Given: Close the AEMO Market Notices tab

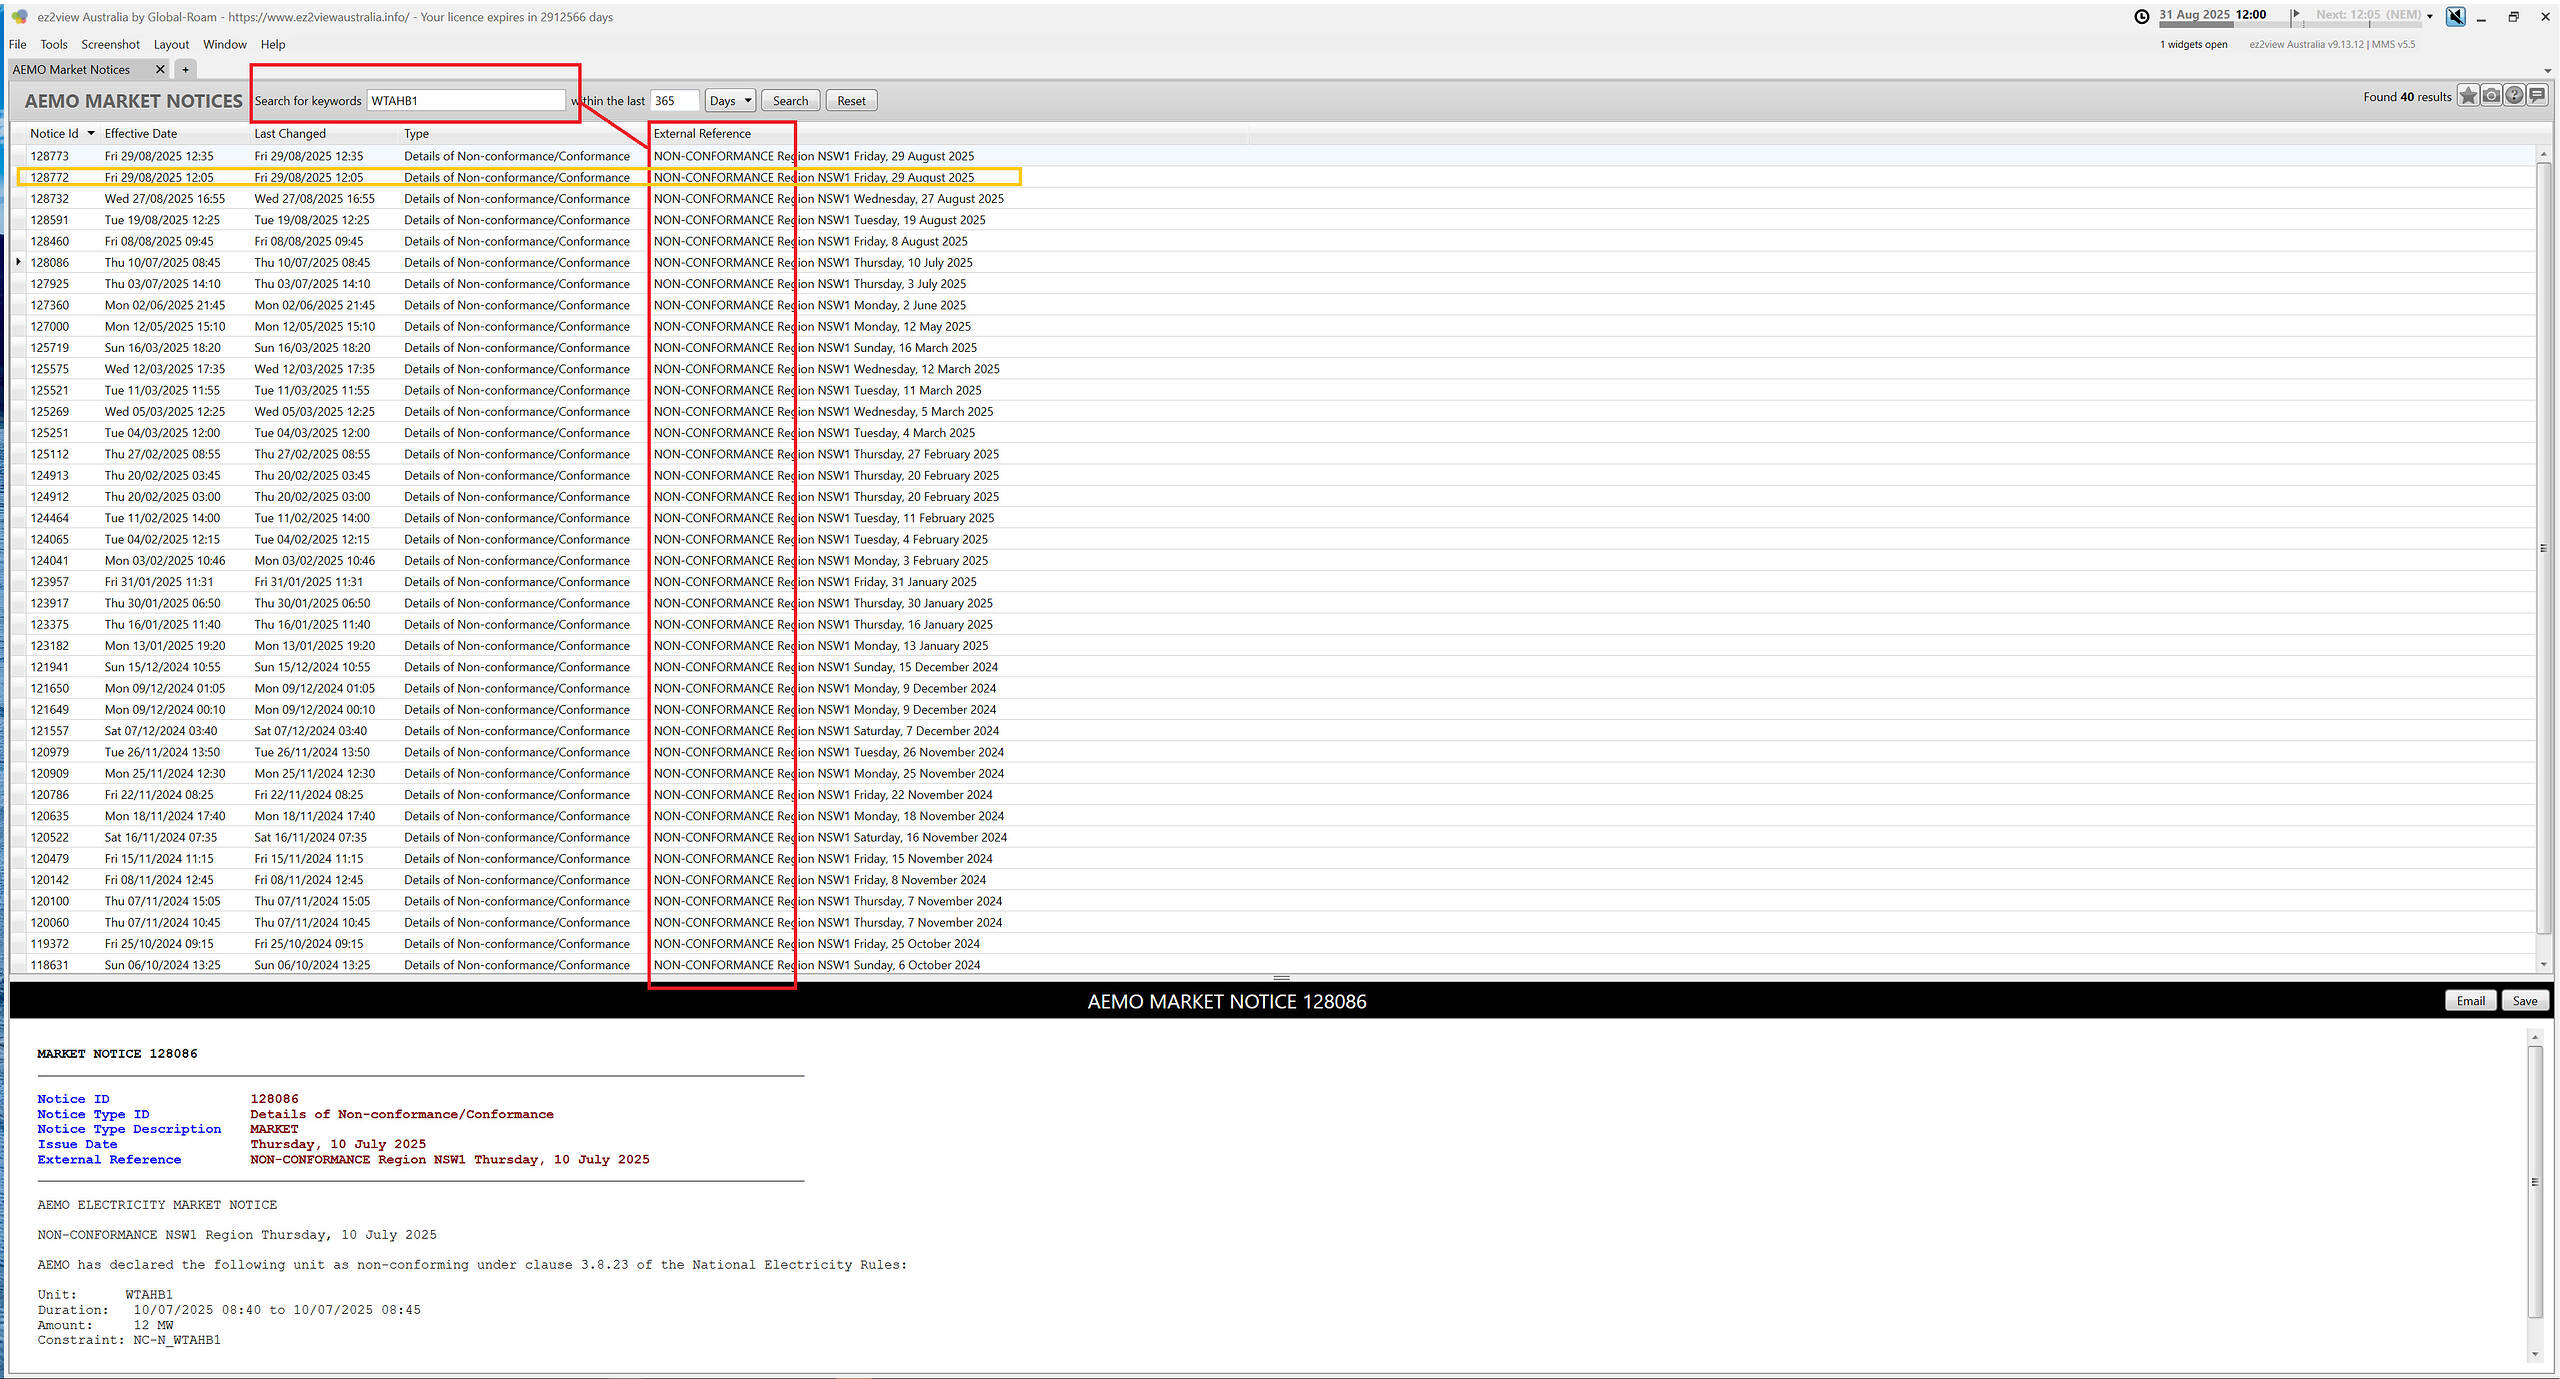Looking at the screenshot, I should tap(160, 69).
